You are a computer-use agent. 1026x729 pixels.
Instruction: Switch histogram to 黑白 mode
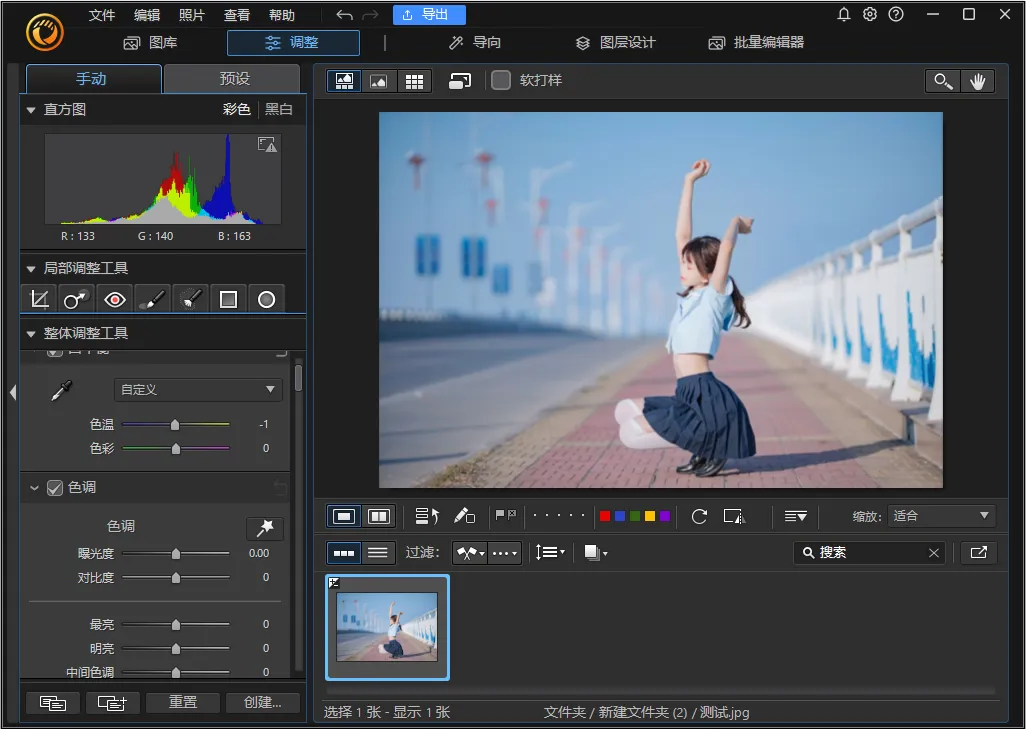pyautogui.click(x=279, y=109)
